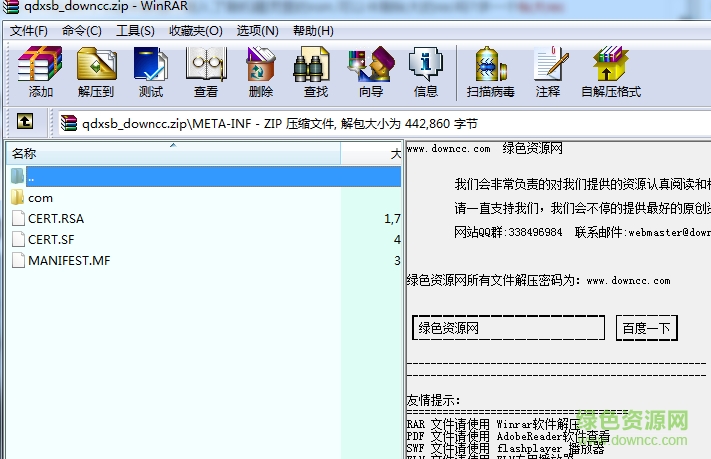Click the 绿色资源网 search input field
The width and height of the screenshot is (711, 459).
(x=508, y=328)
